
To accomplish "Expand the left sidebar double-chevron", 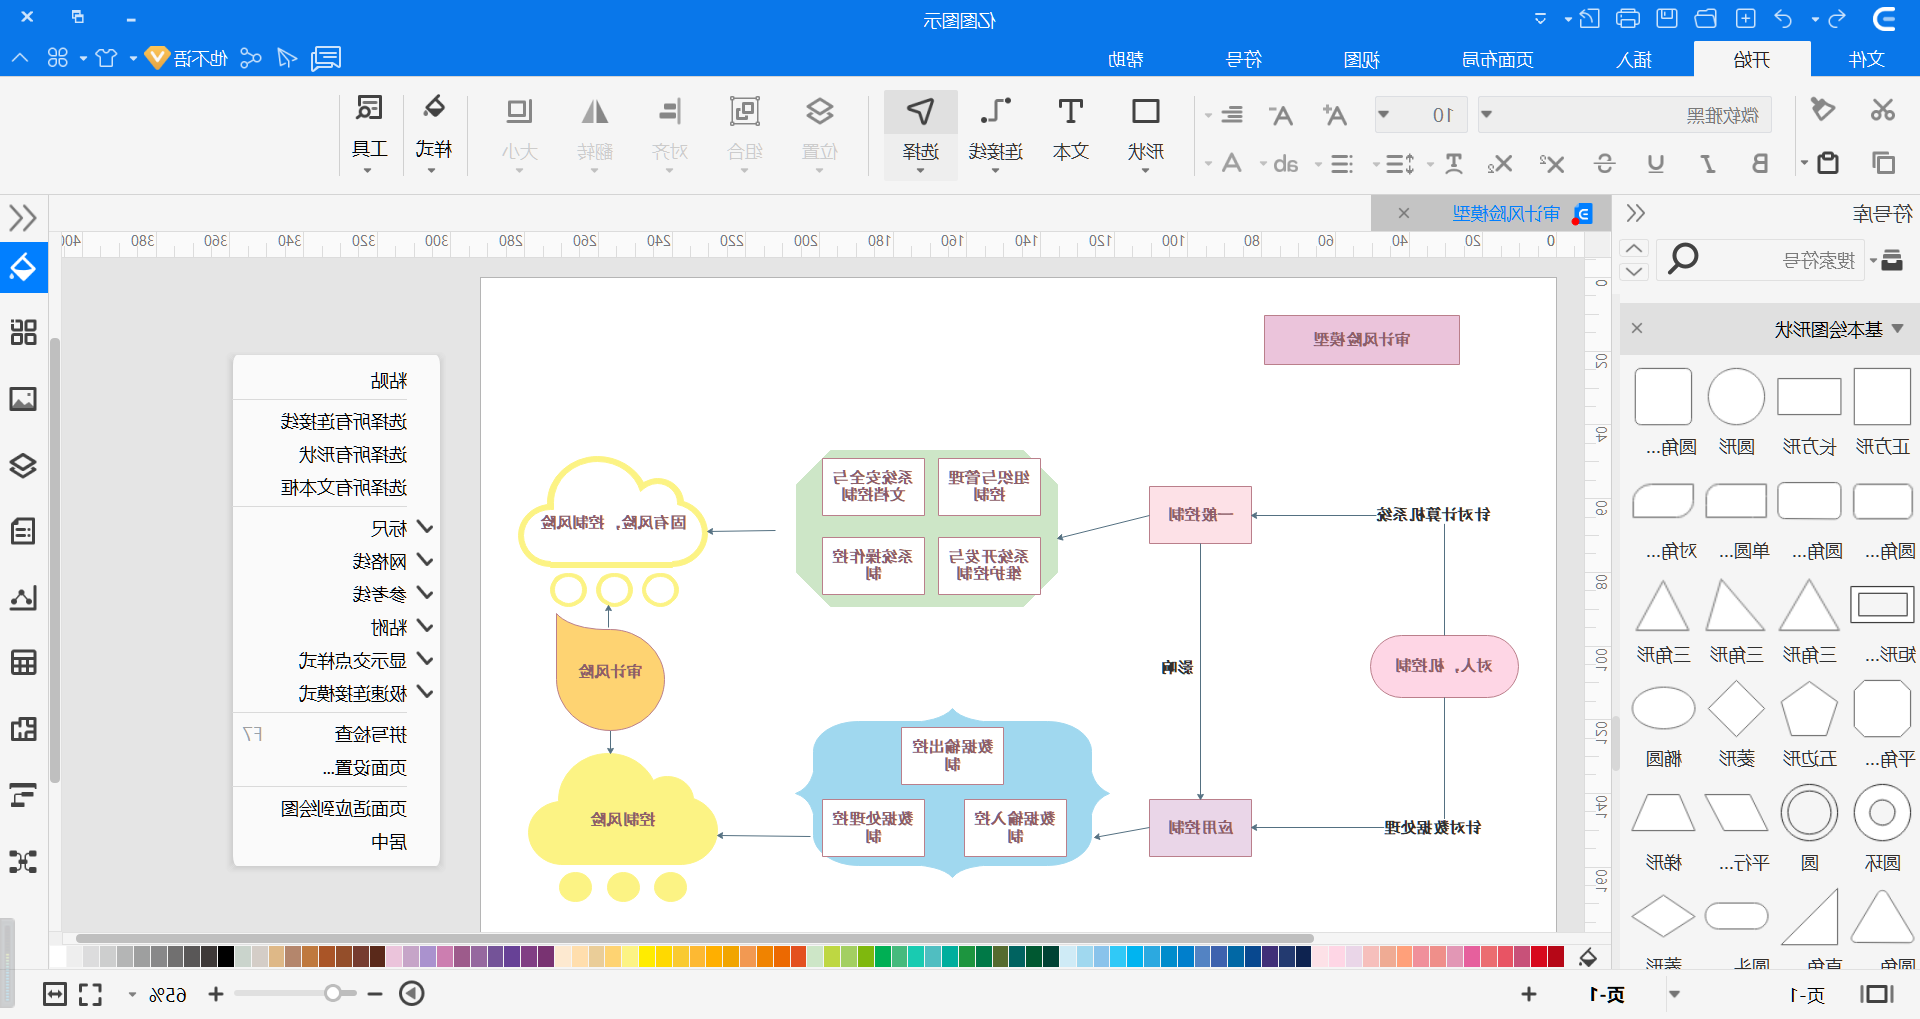I will point(23,217).
